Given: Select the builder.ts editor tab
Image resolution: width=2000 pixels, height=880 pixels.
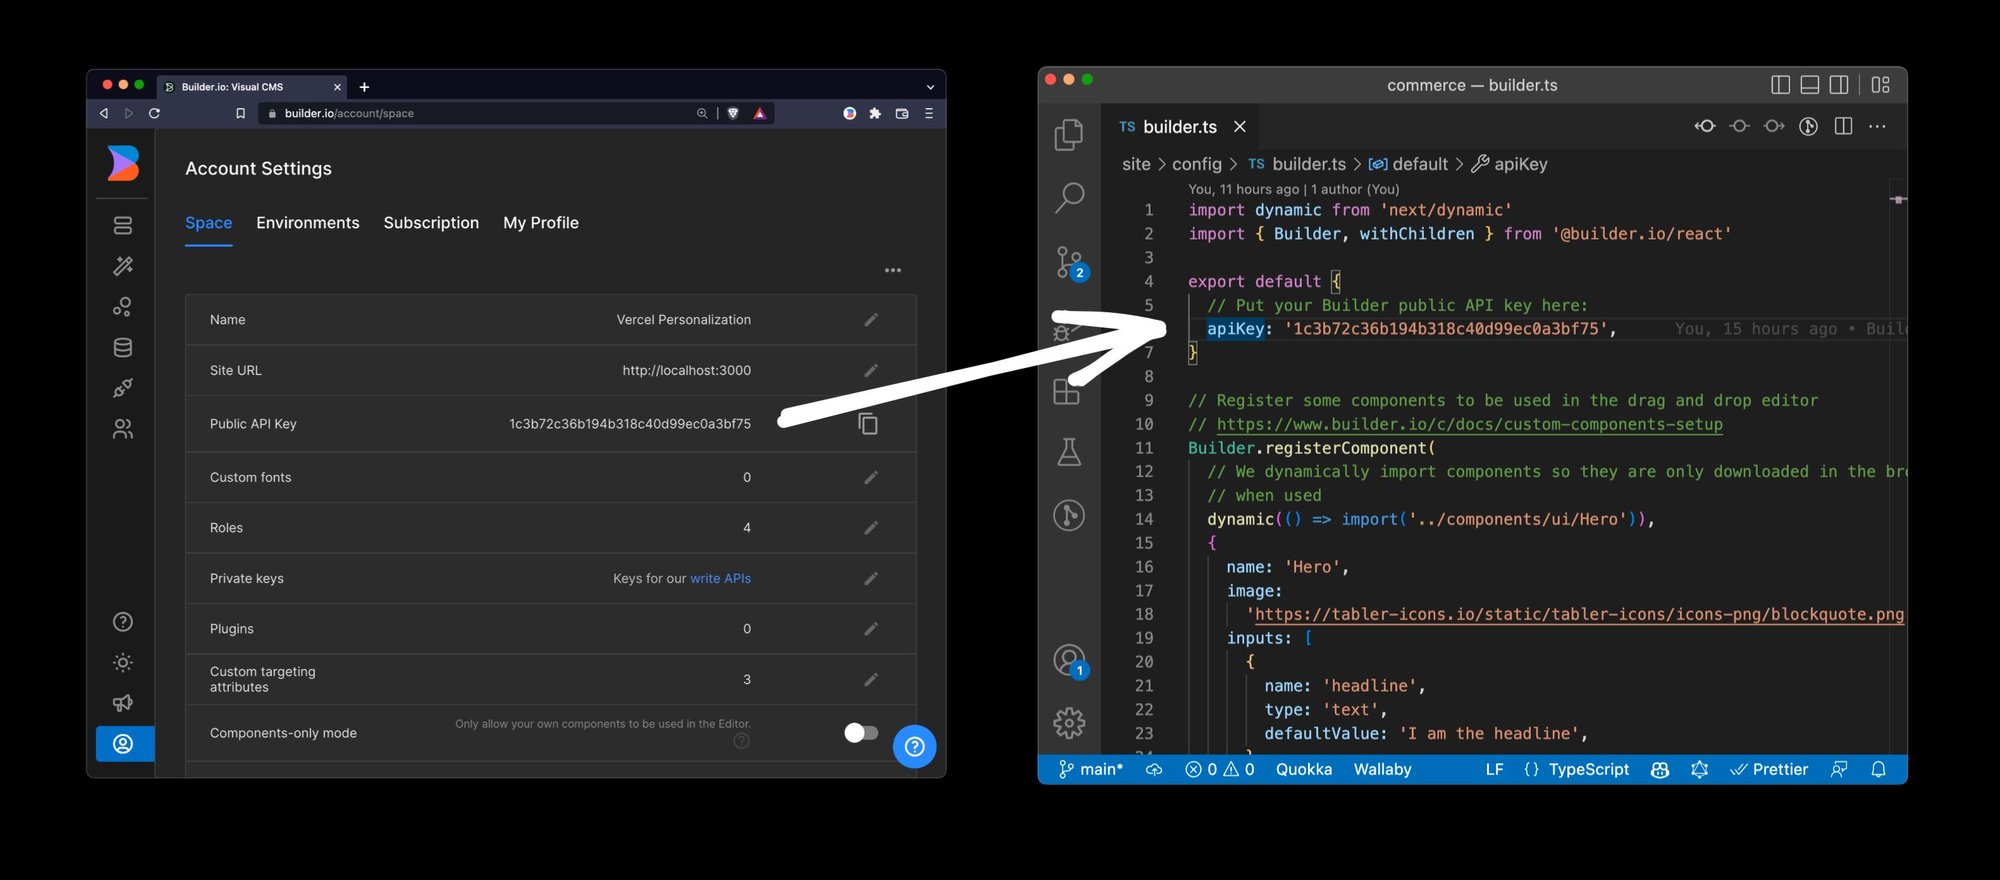Looking at the screenshot, I should (x=1180, y=127).
